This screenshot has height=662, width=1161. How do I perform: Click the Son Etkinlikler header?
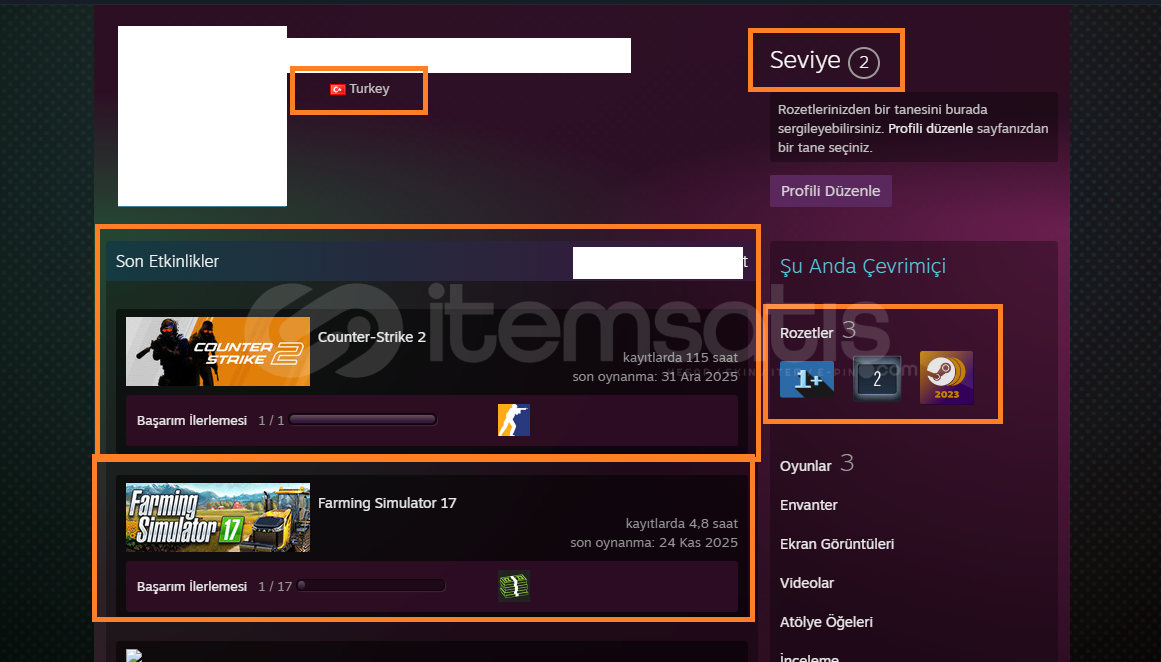[x=167, y=261]
